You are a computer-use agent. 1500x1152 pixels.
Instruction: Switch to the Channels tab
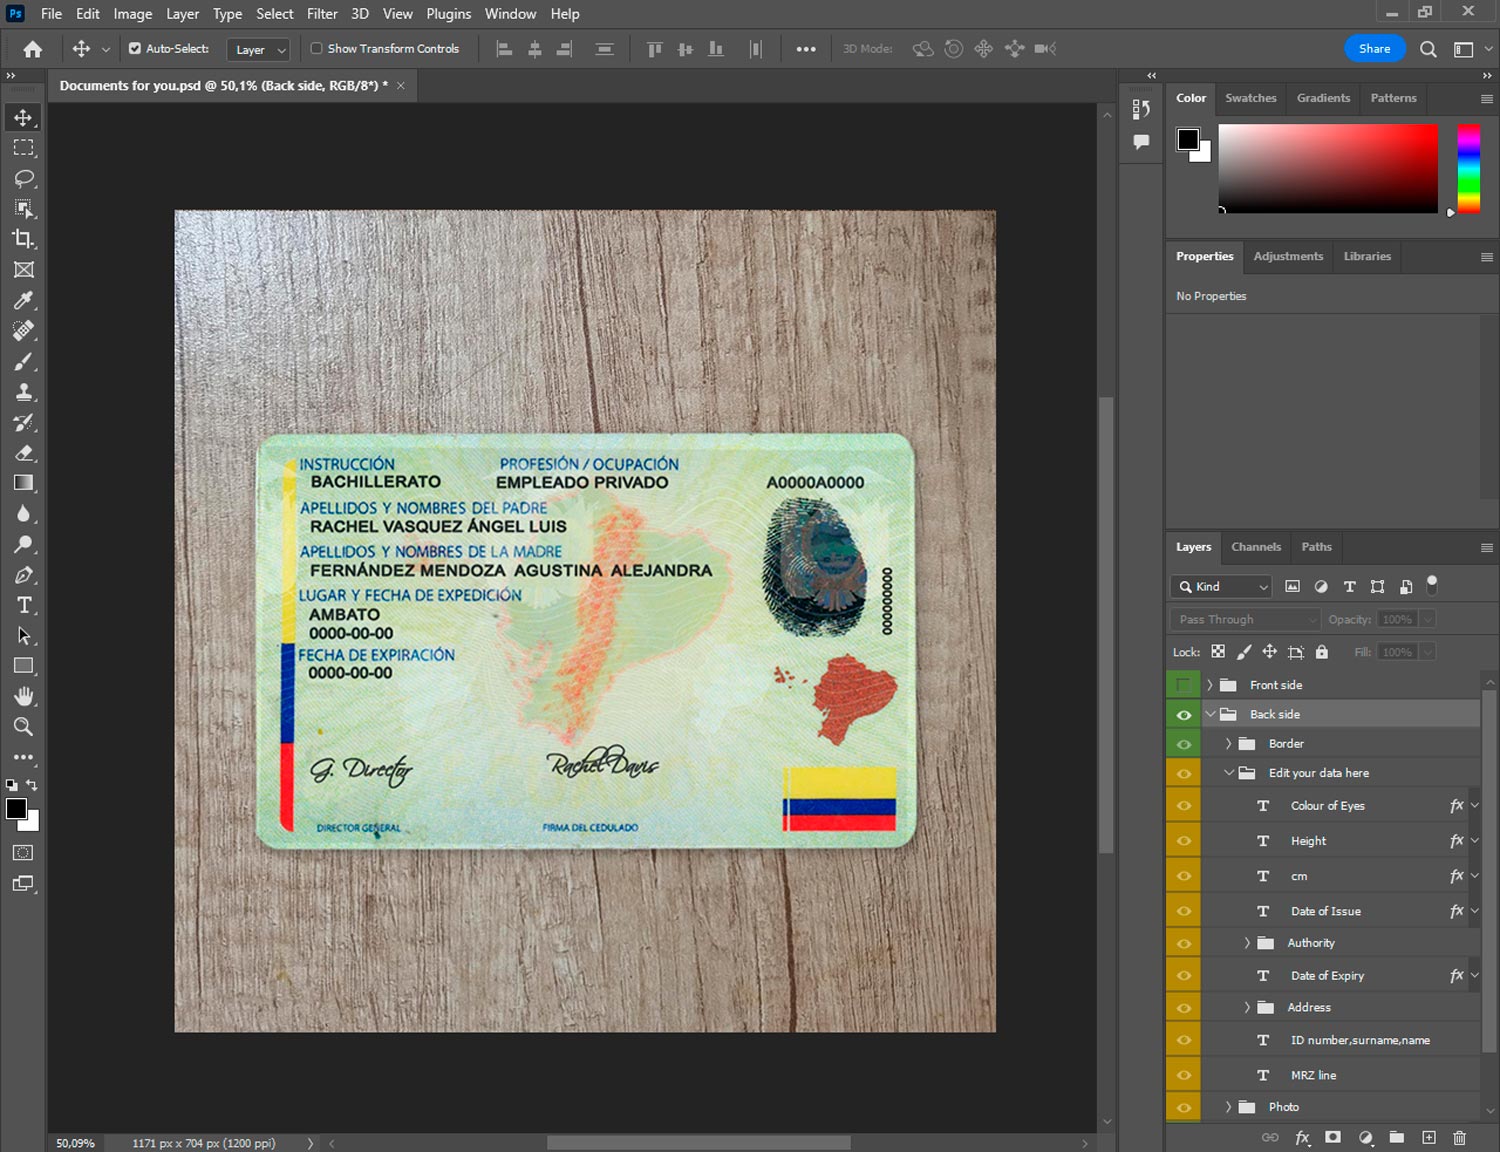click(1256, 547)
